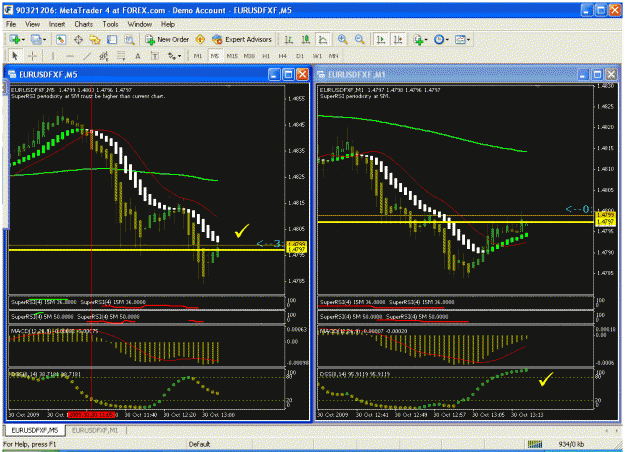Toggle the Terminal window icon
The width and height of the screenshot is (625, 452).
coord(112,39)
